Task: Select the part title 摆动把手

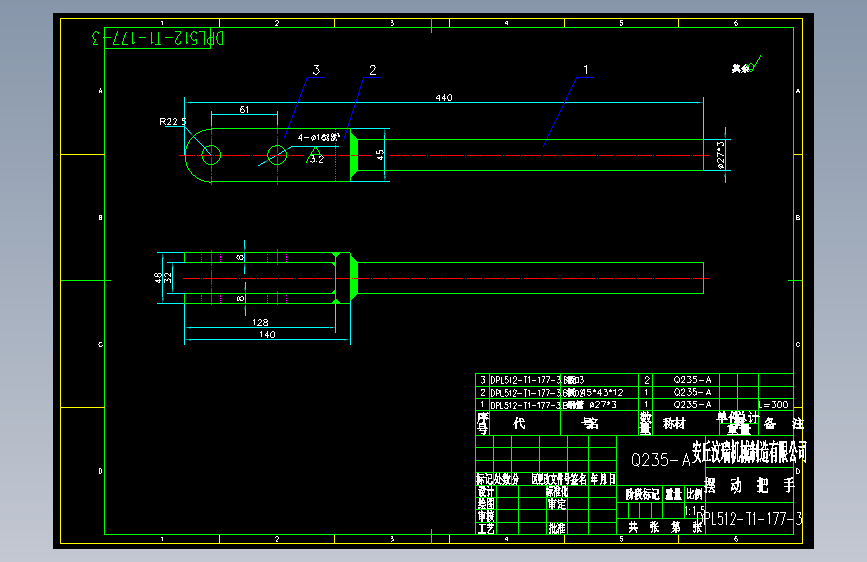Action: pos(749,486)
